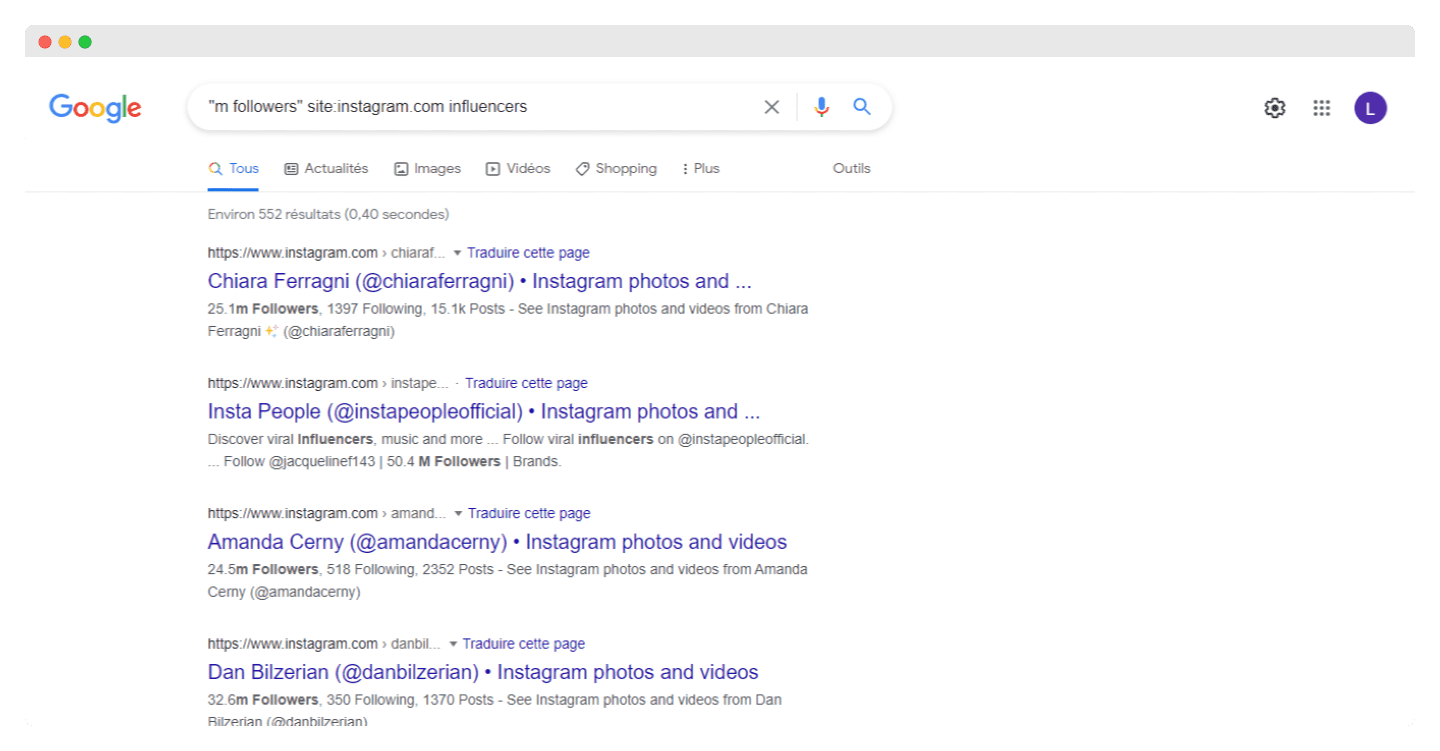Image resolution: width=1440 pixels, height=751 pixels.
Task: Expand the arrow next to chiaraf... URL
Action: (x=457, y=253)
